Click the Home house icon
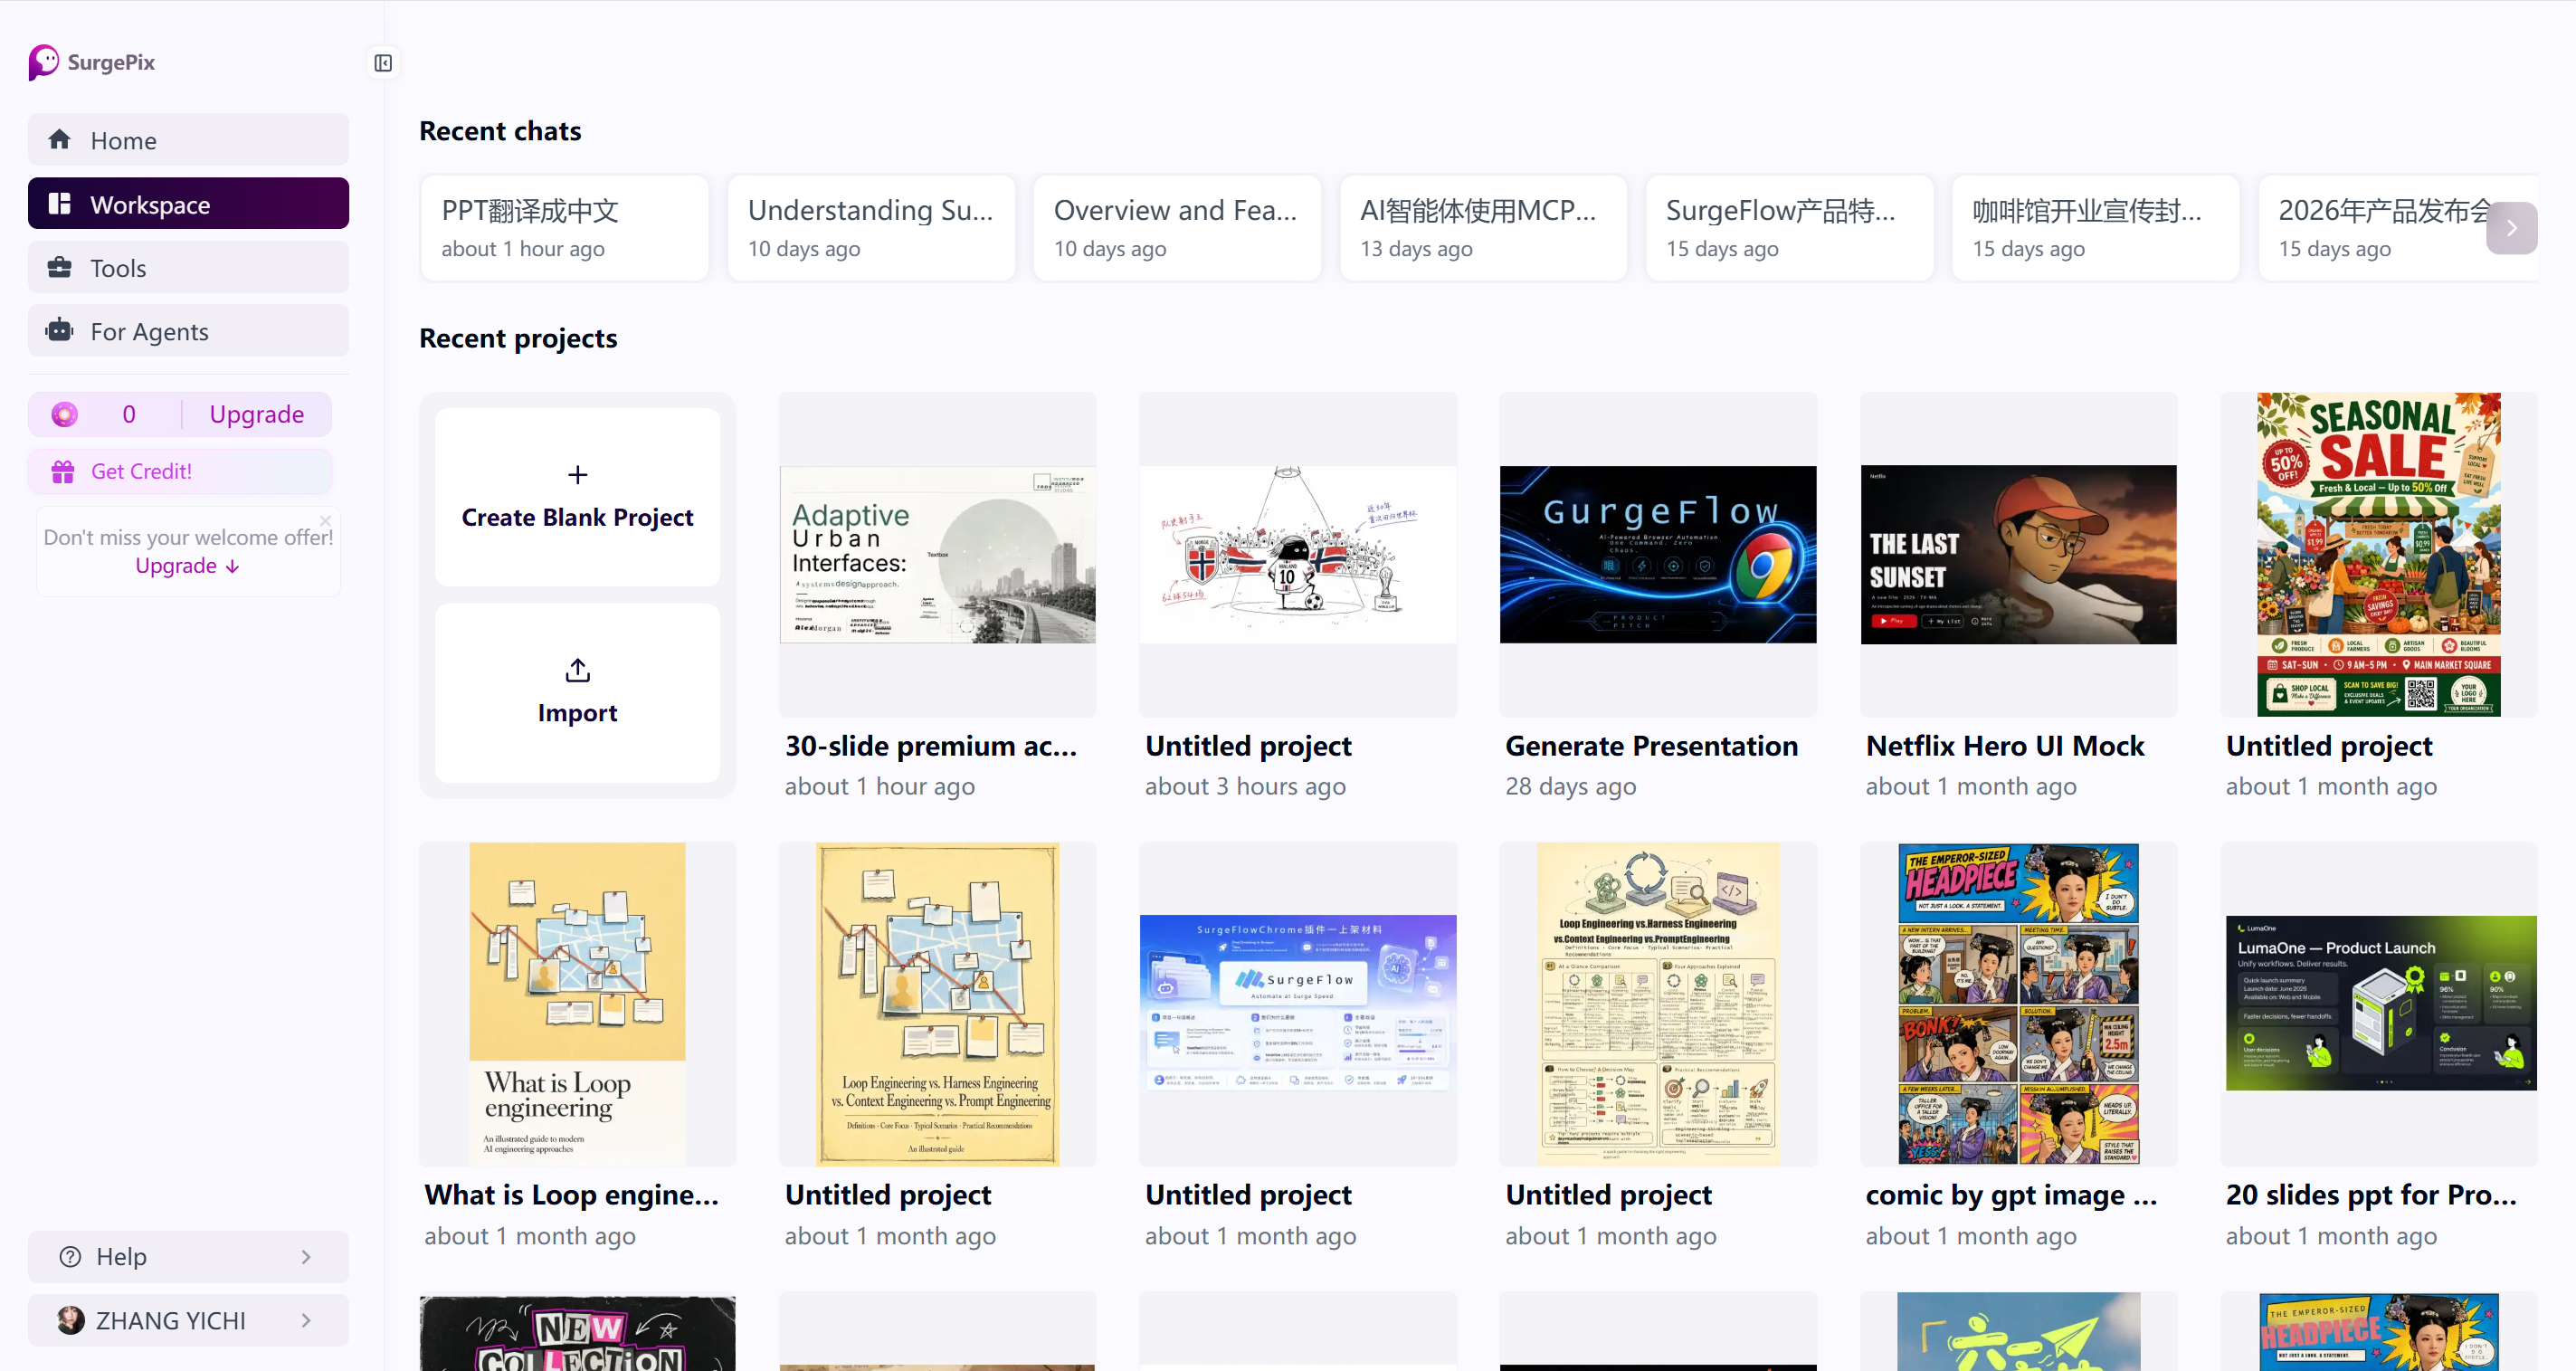This screenshot has width=2576, height=1371. click(x=60, y=139)
